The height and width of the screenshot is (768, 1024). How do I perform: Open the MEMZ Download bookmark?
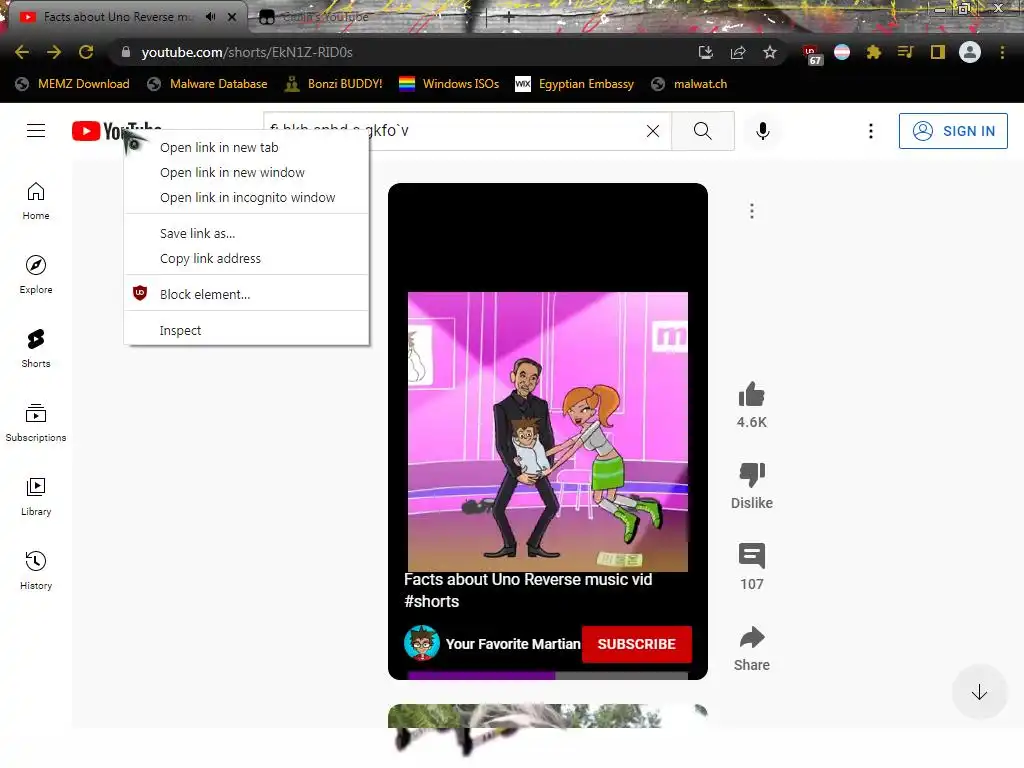pyautogui.click(x=72, y=84)
